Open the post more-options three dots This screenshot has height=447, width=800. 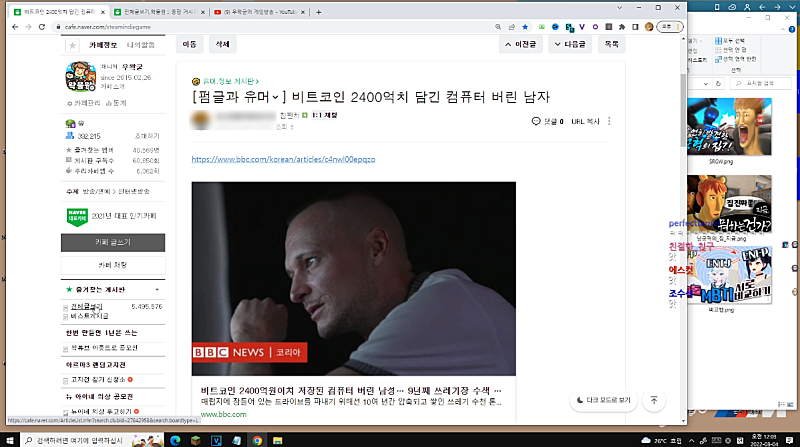click(x=609, y=121)
